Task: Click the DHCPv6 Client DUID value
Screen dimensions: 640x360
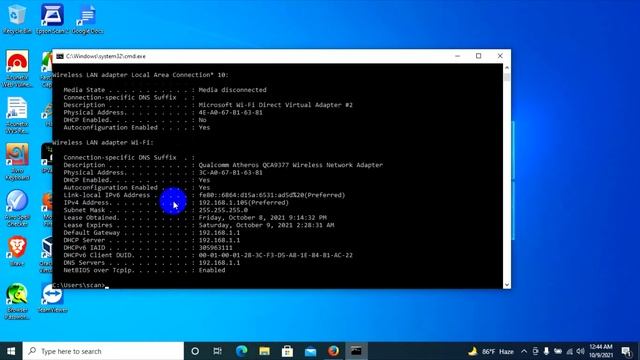Action: click(x=276, y=255)
